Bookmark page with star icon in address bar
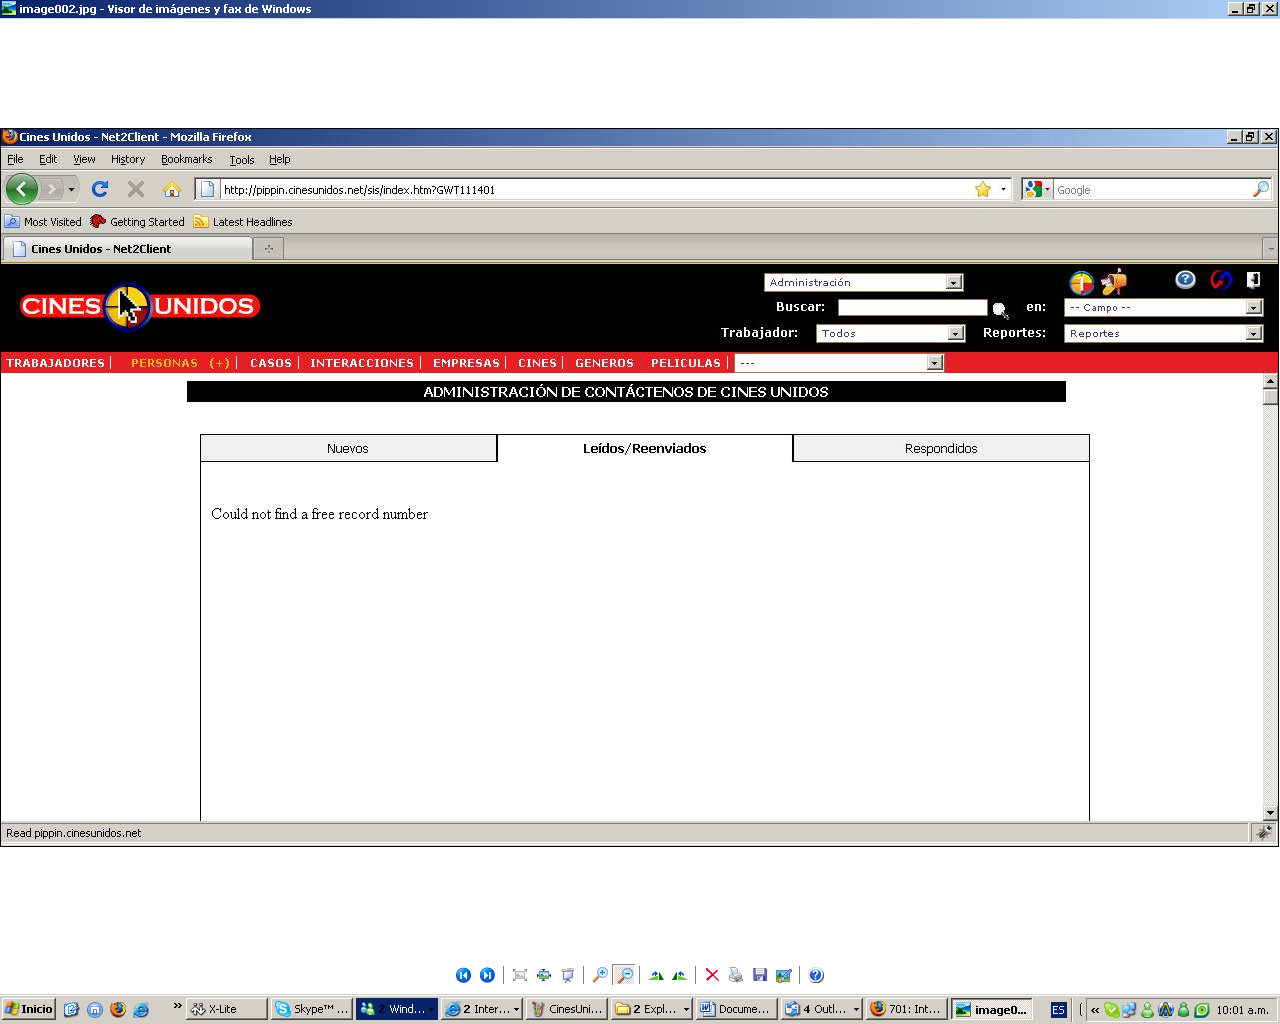Screen dimensions: 1280x1024 coord(983,189)
